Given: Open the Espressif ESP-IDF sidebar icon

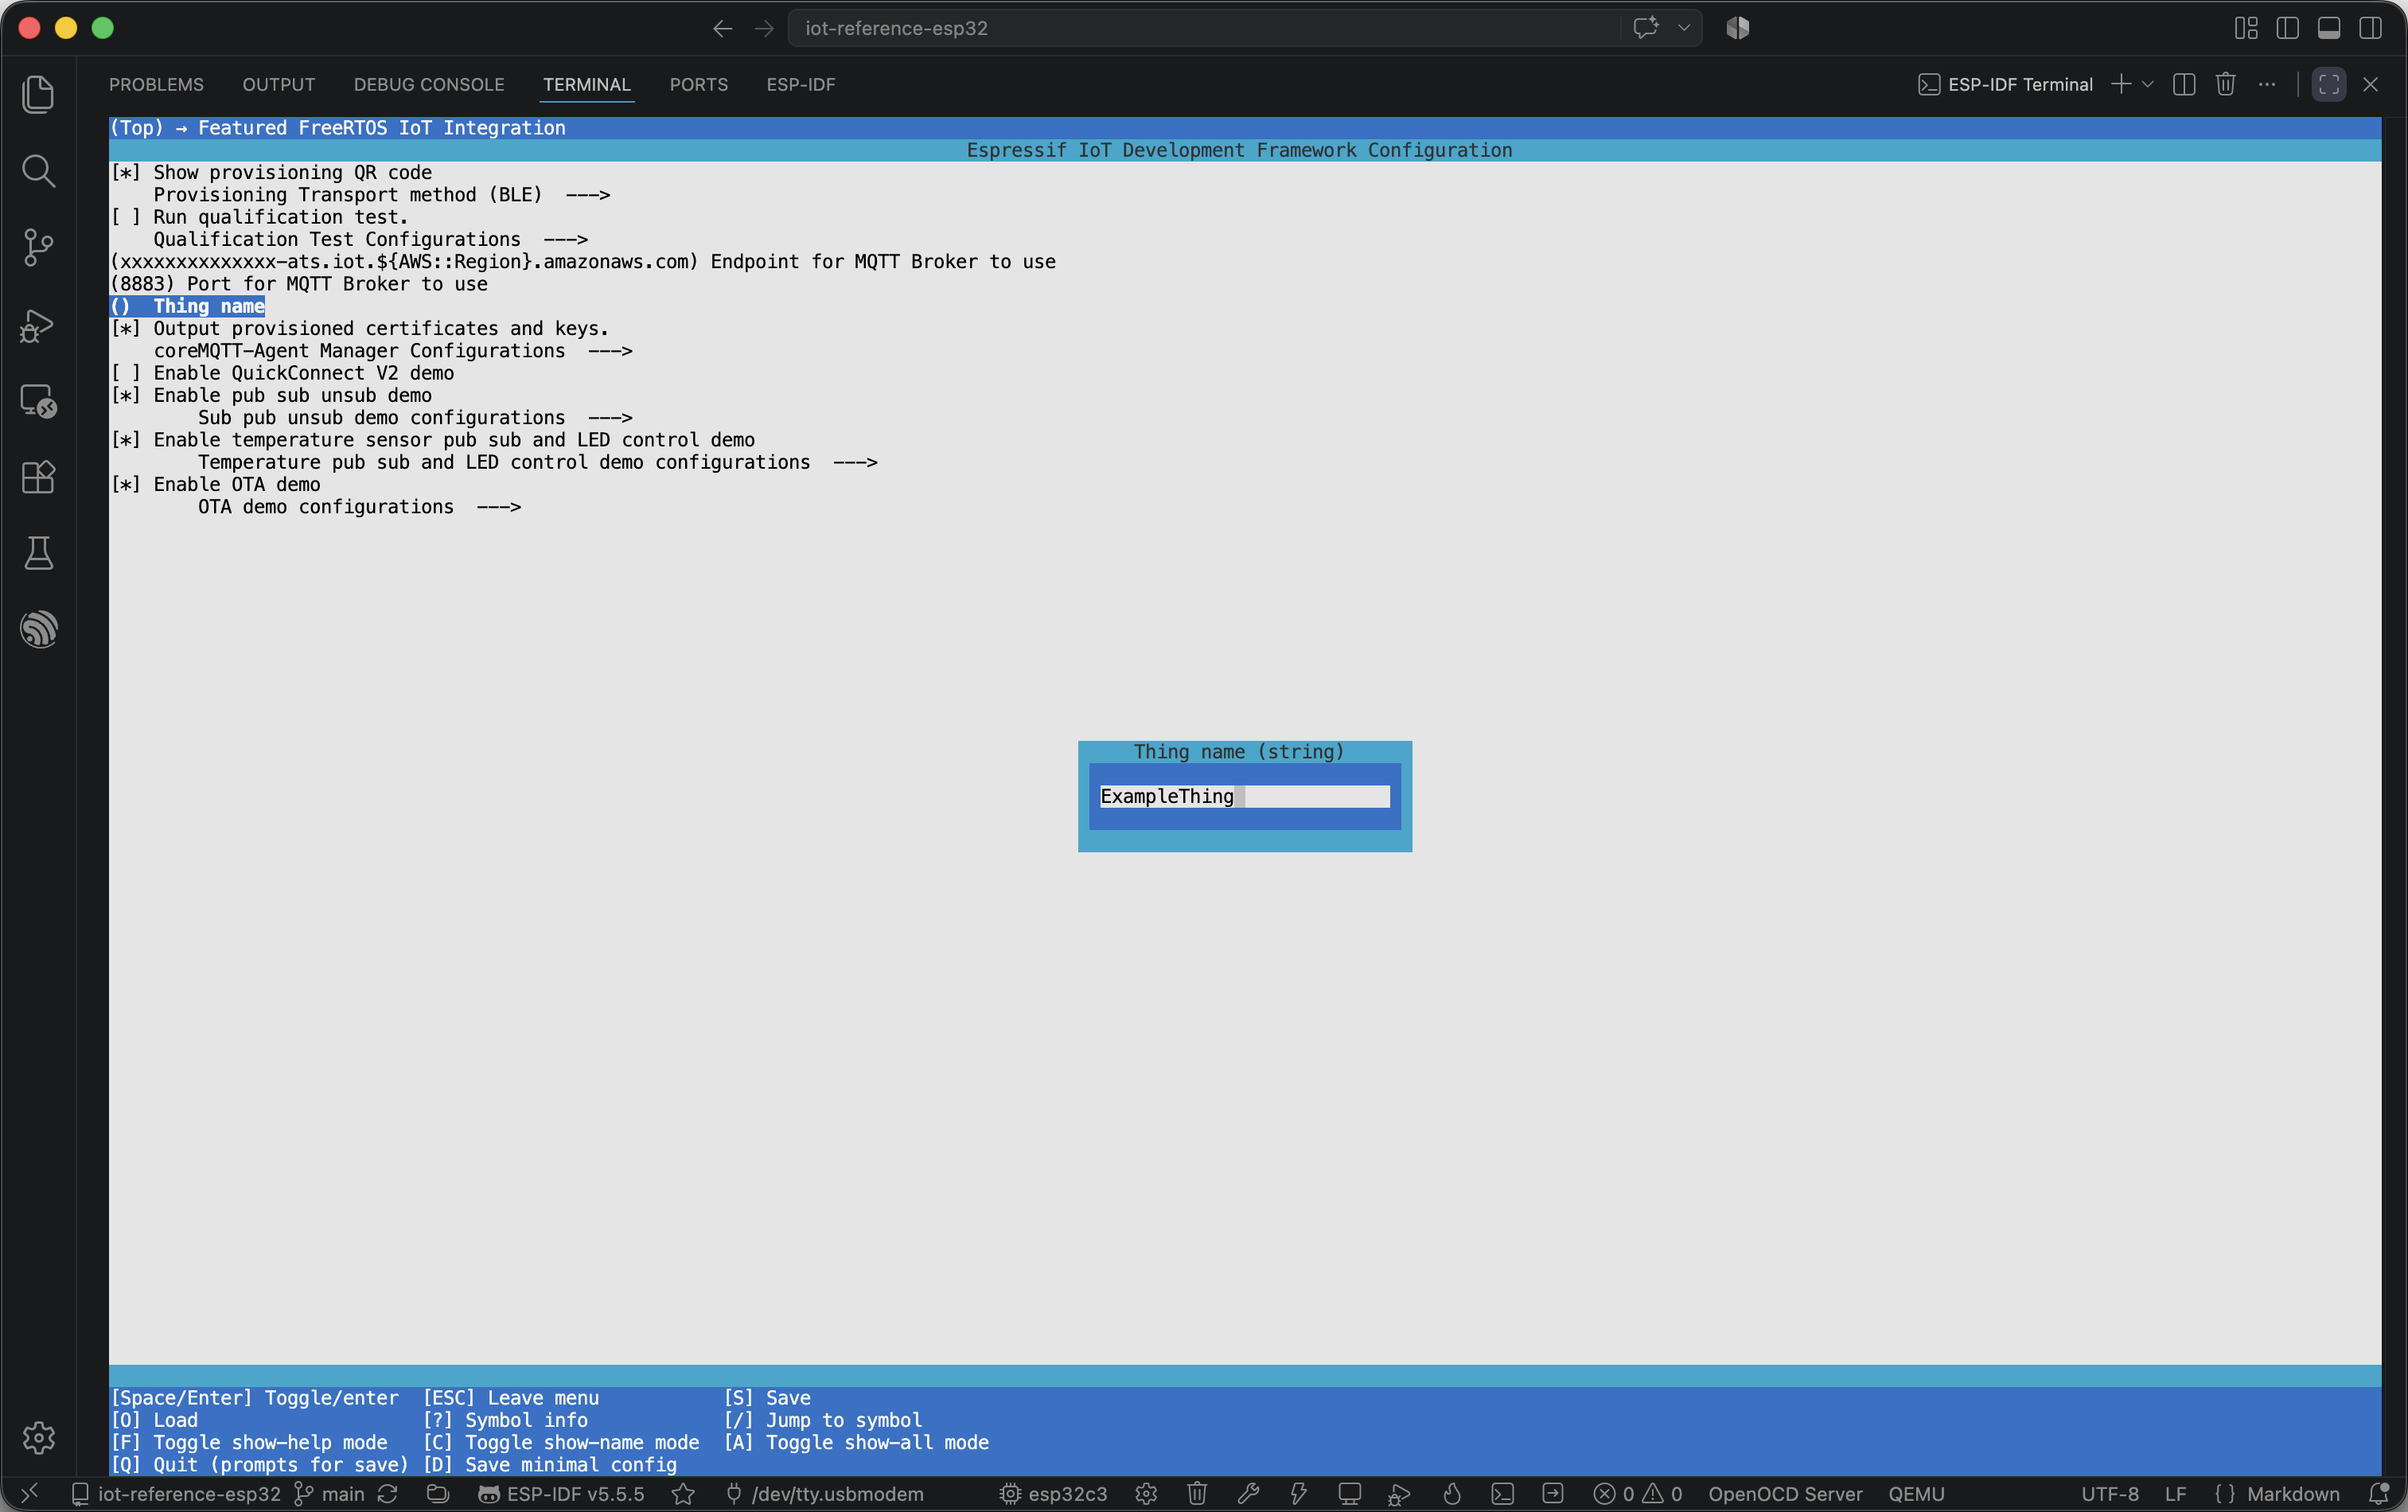Looking at the screenshot, I should pos(38,629).
